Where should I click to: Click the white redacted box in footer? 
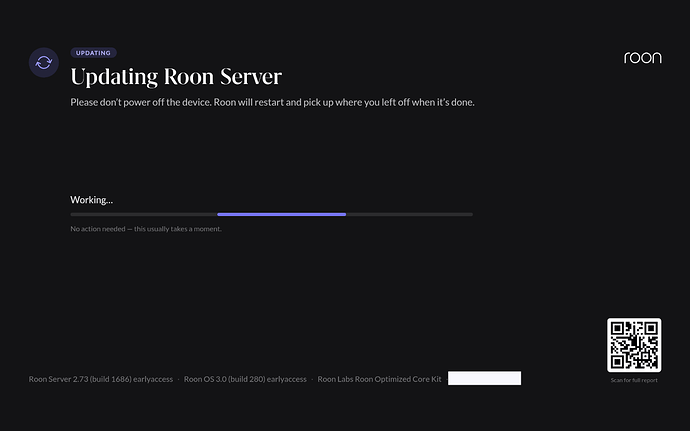click(x=484, y=378)
